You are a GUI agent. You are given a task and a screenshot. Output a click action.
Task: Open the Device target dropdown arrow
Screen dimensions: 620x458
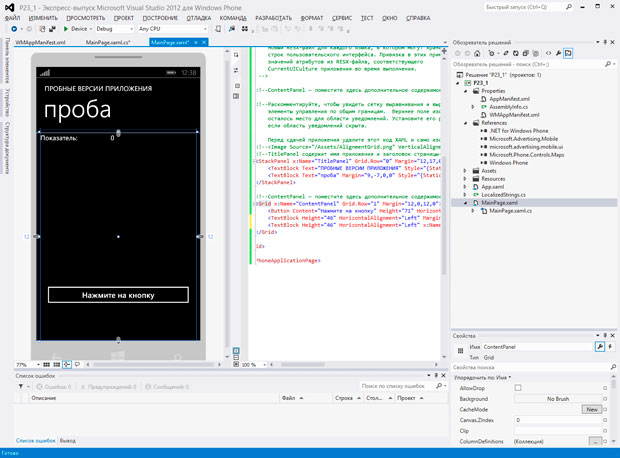[91, 29]
